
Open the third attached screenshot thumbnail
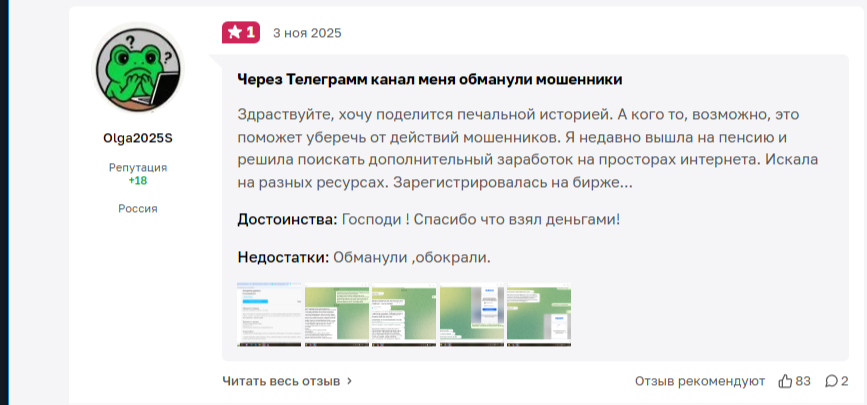pos(404,315)
